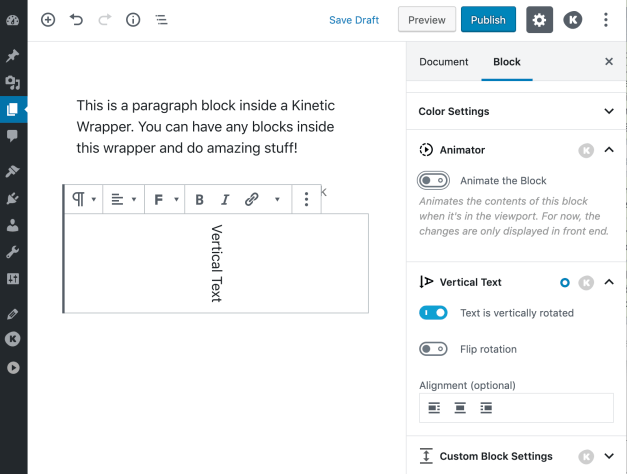Expand the Color Settings panel
627x474 pixels.
click(x=609, y=112)
